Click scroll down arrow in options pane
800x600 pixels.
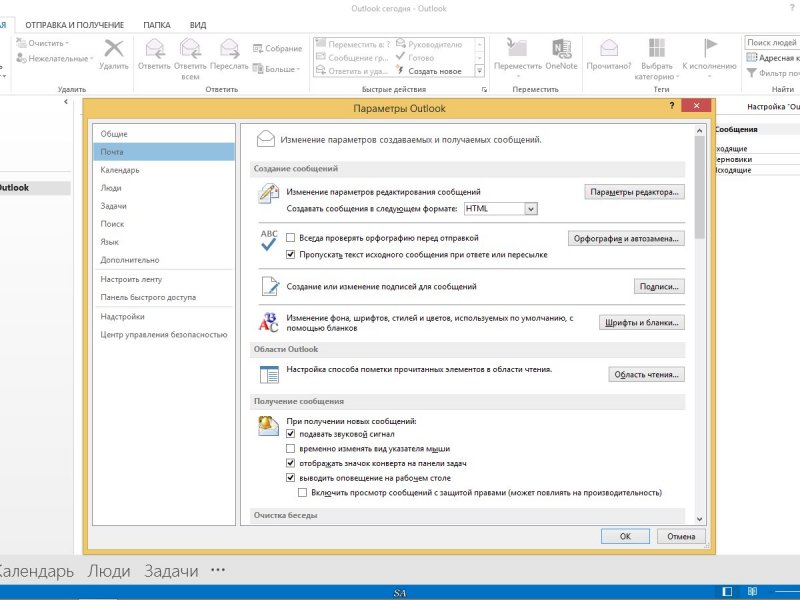699,518
